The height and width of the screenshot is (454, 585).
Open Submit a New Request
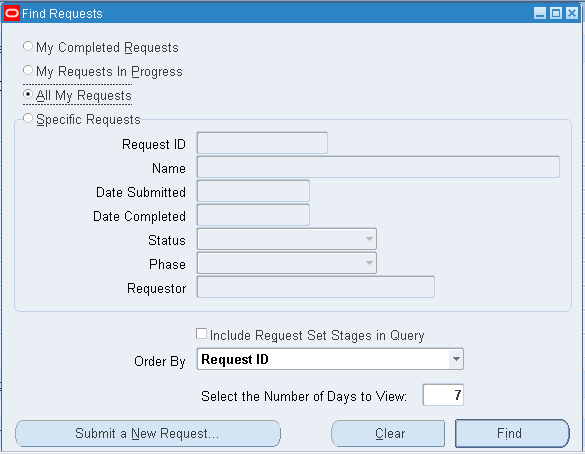coord(148,433)
